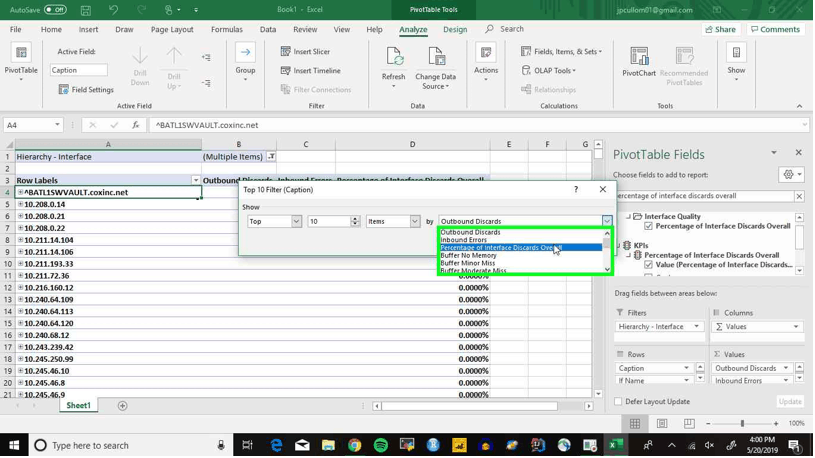This screenshot has width=815, height=458.
Task: Select Inbound Errors in the list
Action: (464, 240)
